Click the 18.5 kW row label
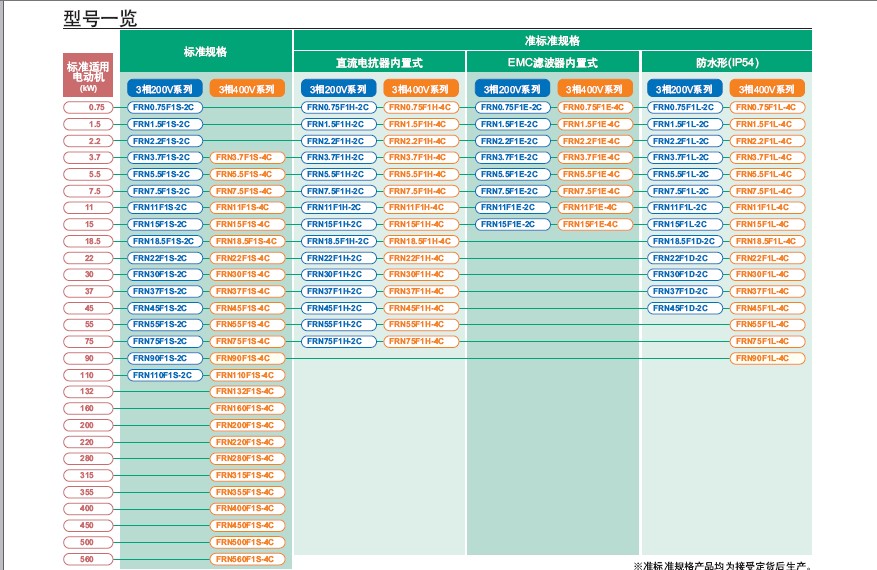Screen dimensions: 877x570 (x=88, y=241)
